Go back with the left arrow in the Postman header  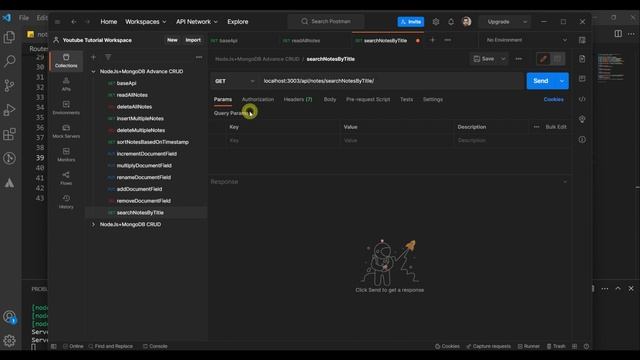(73, 22)
